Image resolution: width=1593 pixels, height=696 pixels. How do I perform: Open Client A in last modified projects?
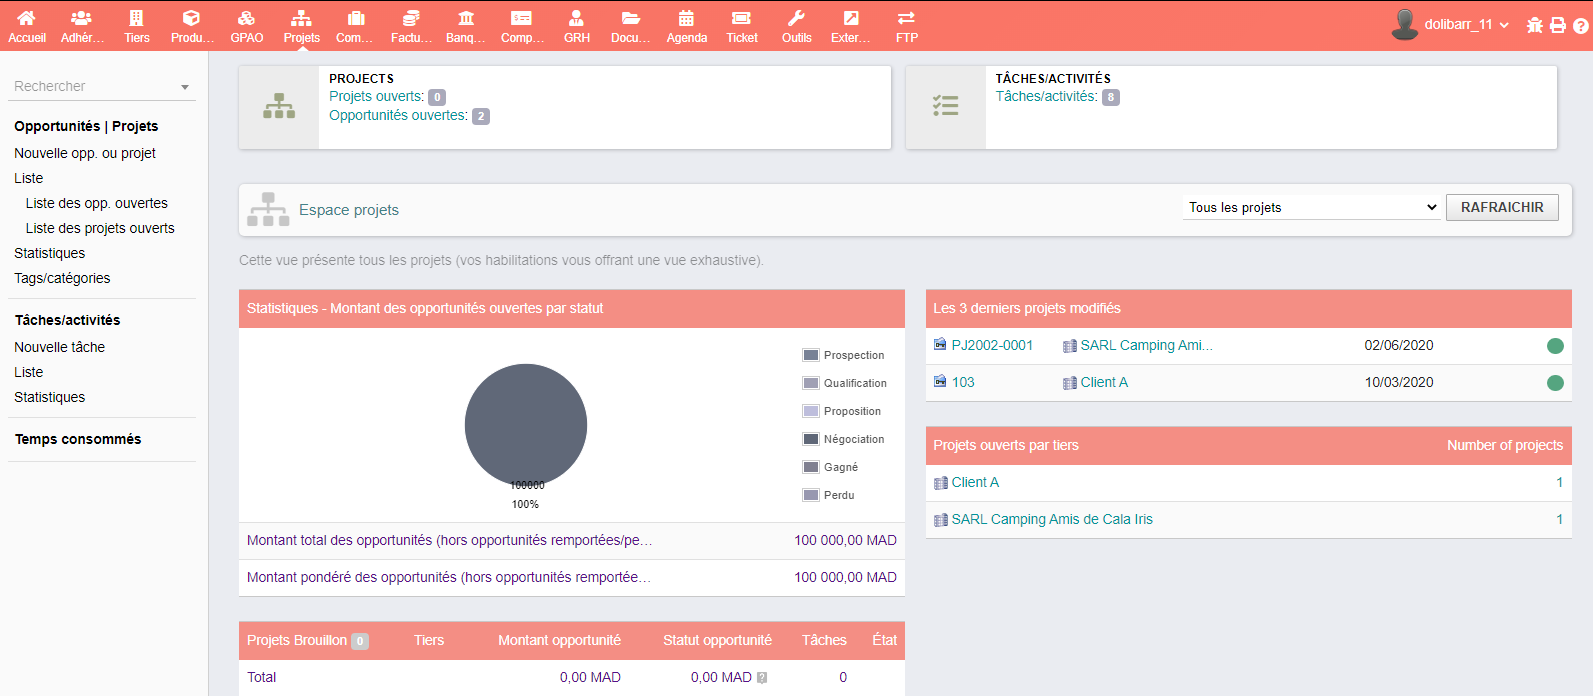[1104, 382]
